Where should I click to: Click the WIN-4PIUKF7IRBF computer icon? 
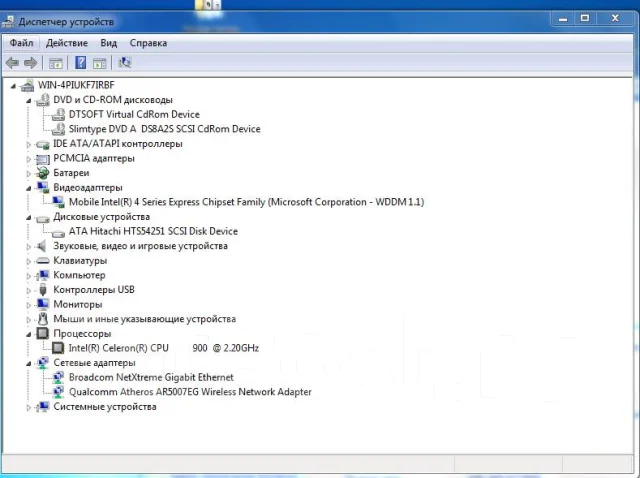(27, 85)
